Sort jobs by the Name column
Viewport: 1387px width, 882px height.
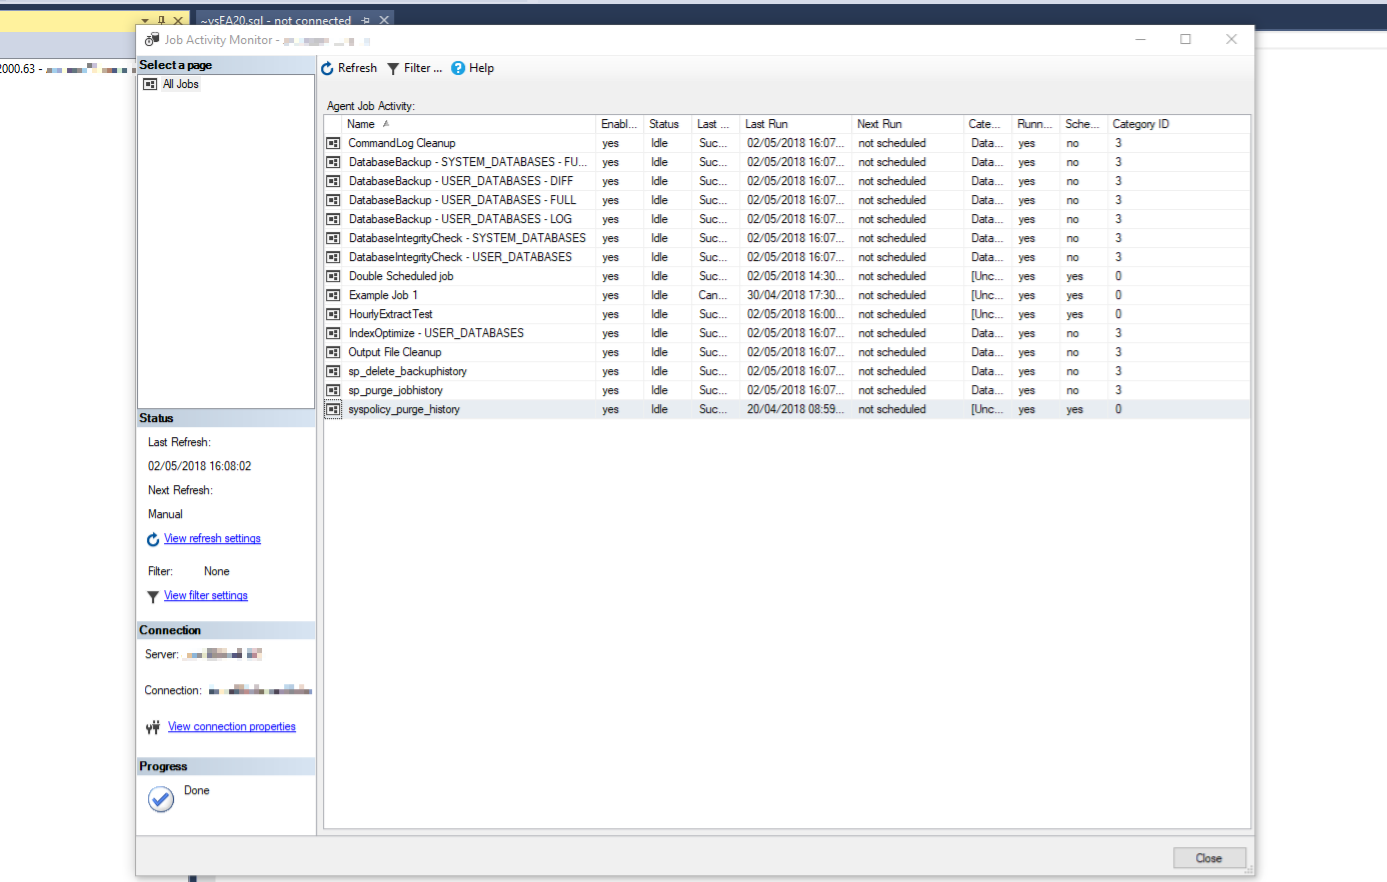coord(361,124)
